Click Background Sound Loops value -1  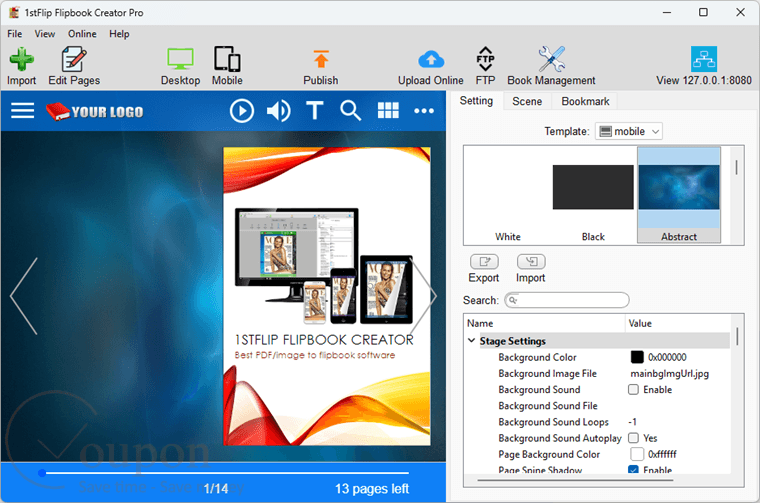pos(633,422)
